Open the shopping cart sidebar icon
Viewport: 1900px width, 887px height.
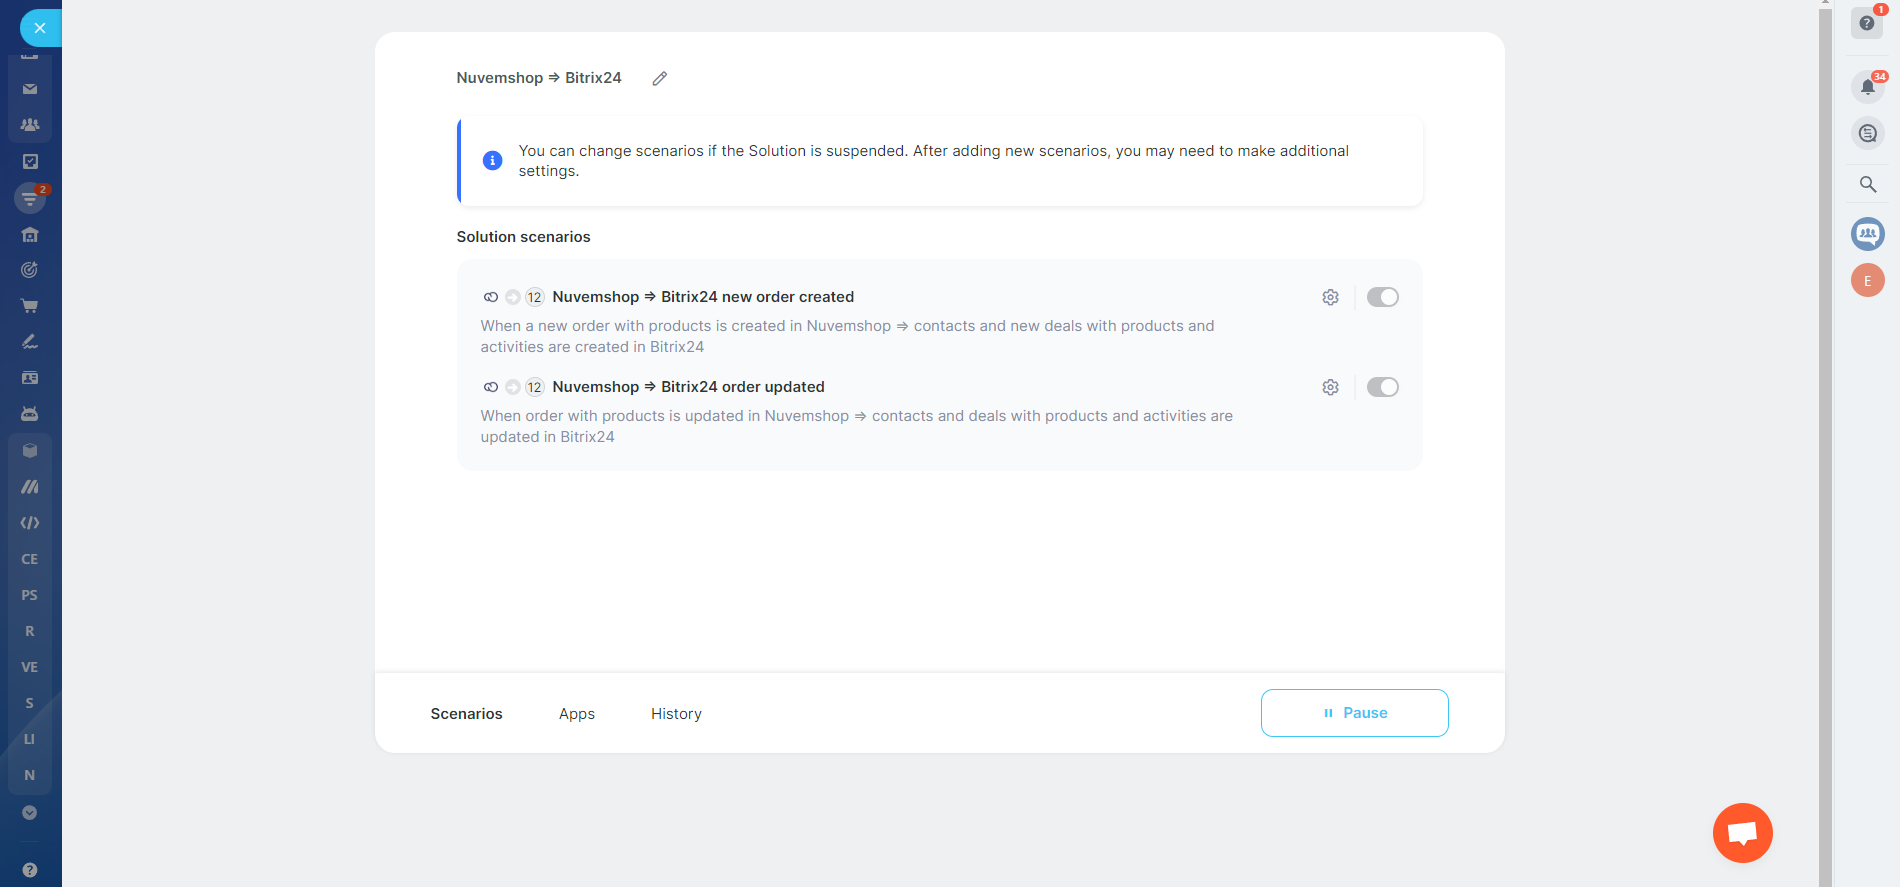(30, 306)
